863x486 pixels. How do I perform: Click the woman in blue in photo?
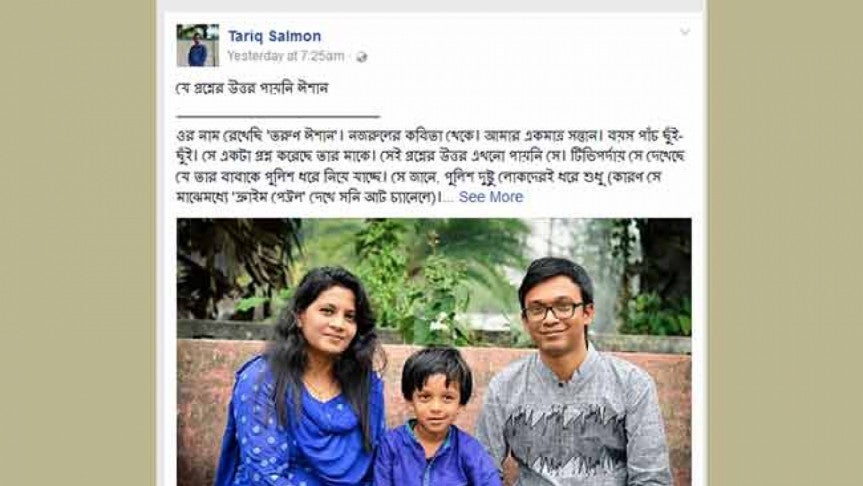(x=306, y=378)
